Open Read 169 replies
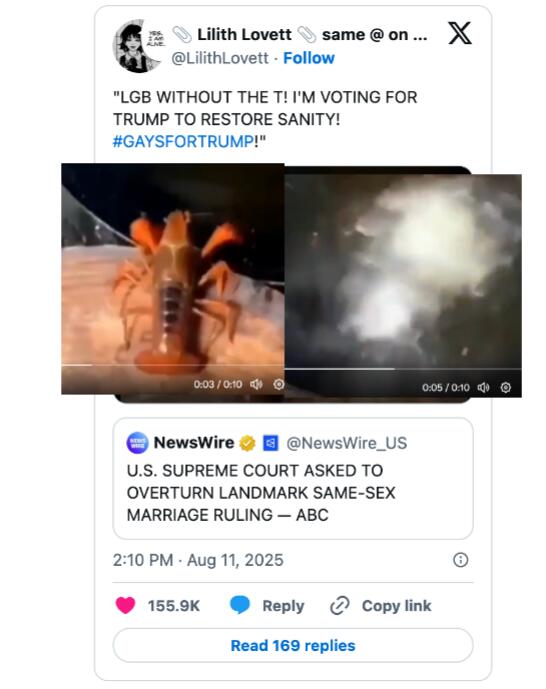The height and width of the screenshot is (689, 546). [293, 645]
